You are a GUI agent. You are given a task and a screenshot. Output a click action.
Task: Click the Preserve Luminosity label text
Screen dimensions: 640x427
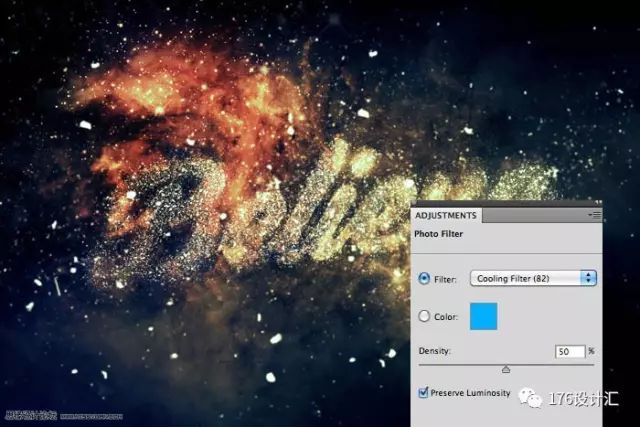coord(473,393)
